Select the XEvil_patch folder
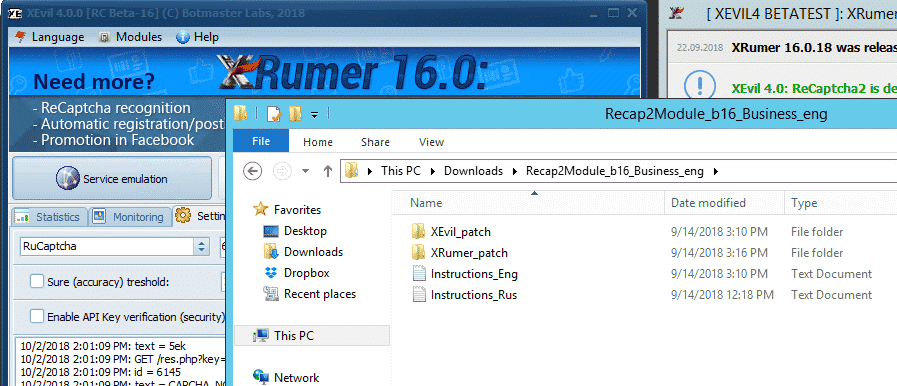The image size is (897, 386). click(461, 232)
